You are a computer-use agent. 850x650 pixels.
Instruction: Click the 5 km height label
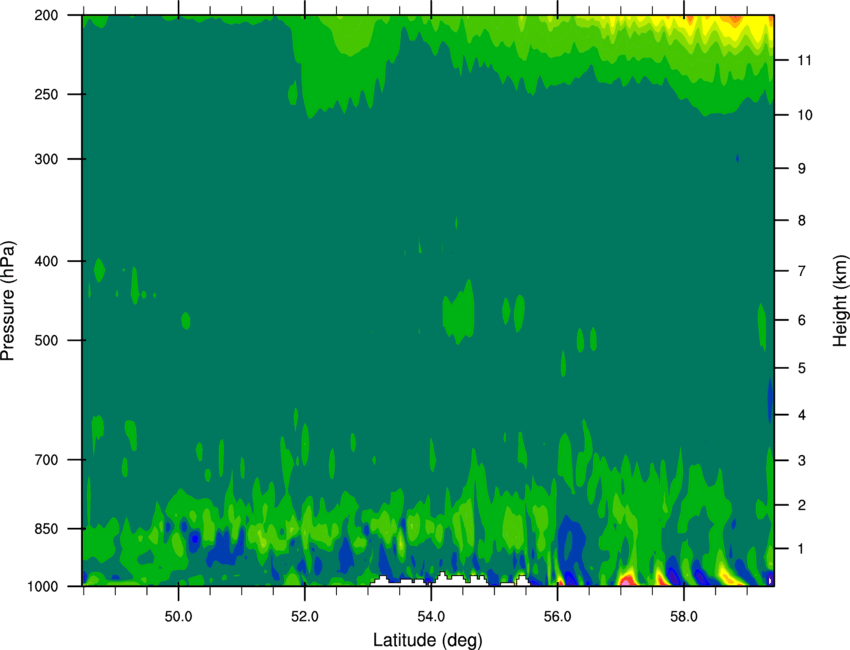(802, 369)
